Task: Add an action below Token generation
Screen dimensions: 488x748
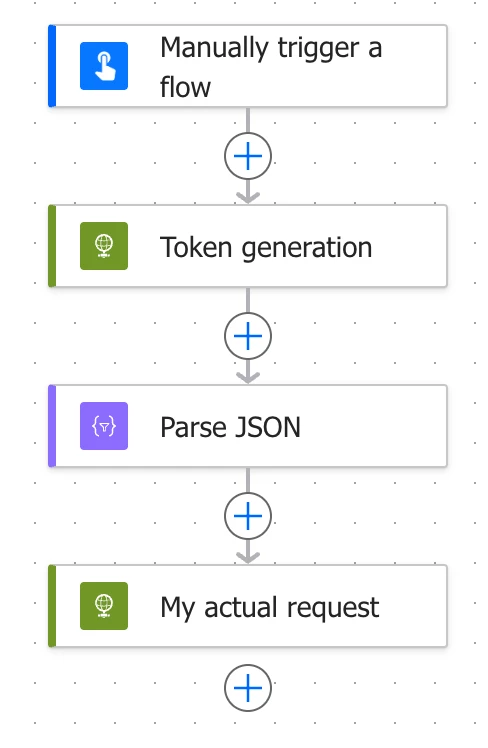Action: 248,336
